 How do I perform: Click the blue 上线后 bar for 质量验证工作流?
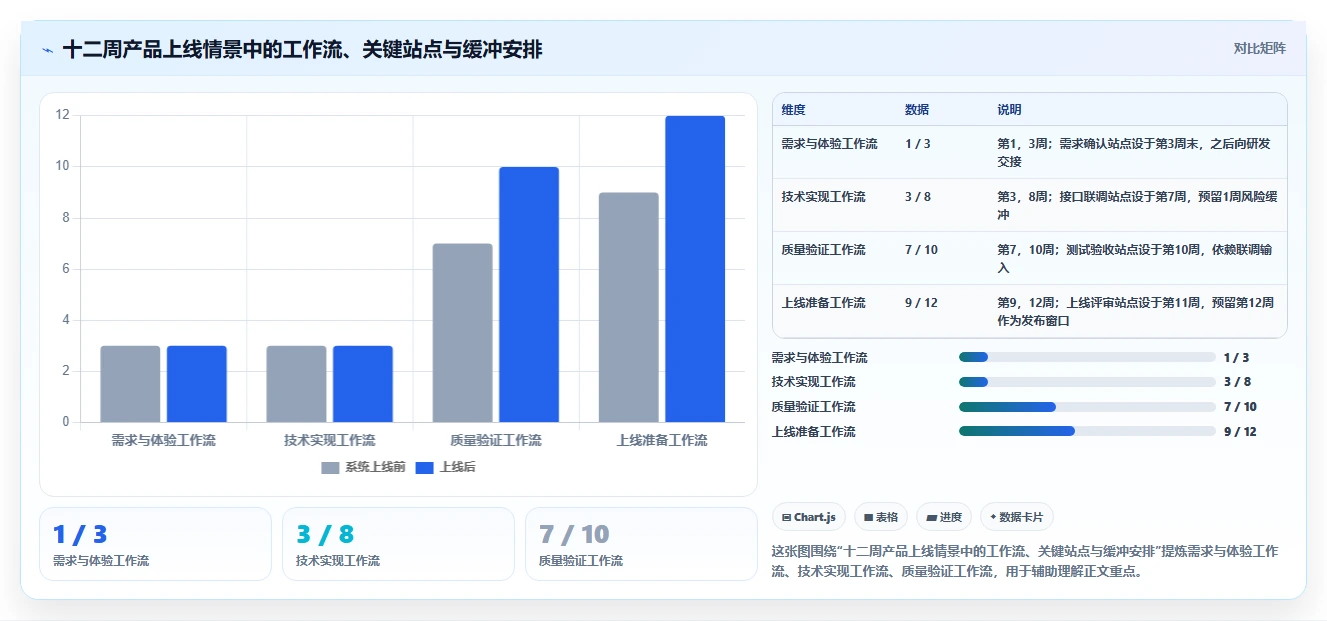pyautogui.click(x=529, y=295)
